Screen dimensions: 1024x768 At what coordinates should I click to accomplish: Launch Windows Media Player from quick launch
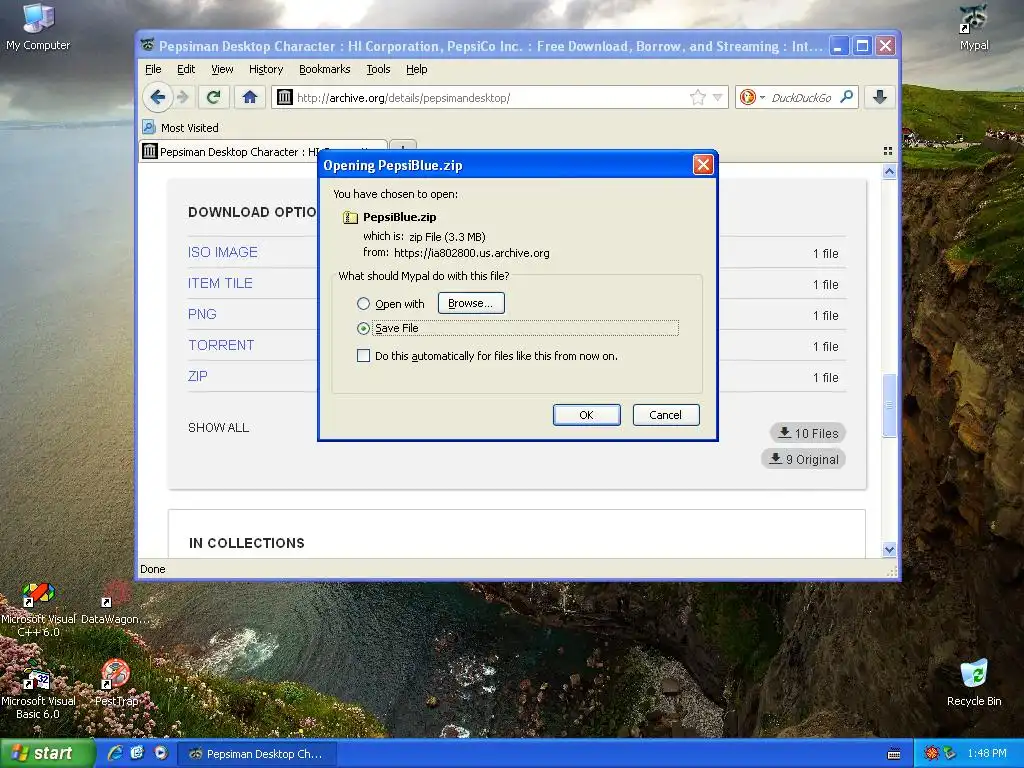point(160,753)
